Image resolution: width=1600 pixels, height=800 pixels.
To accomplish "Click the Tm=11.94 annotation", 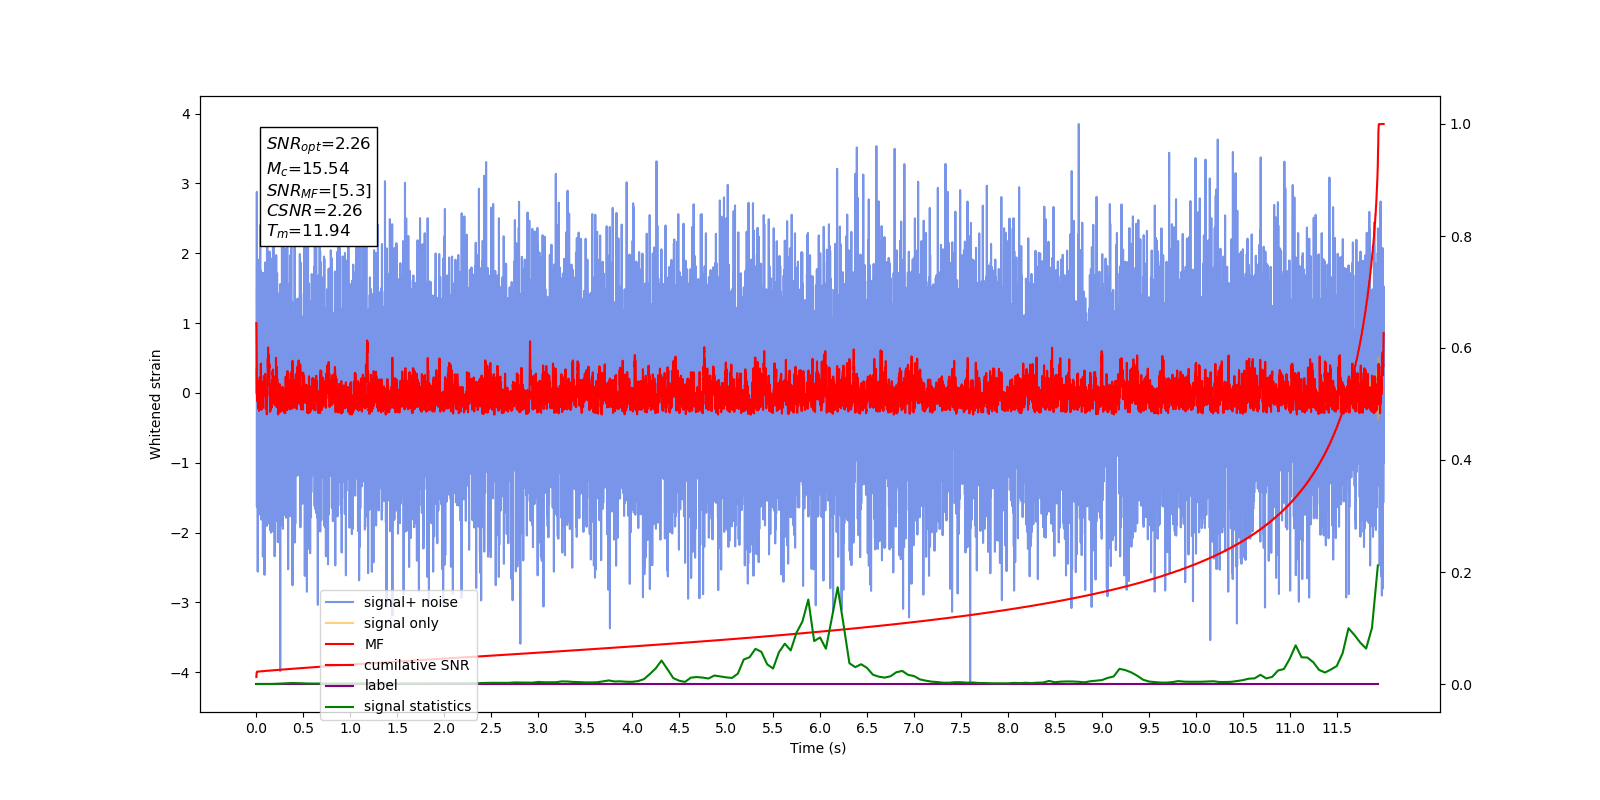I will [308, 231].
